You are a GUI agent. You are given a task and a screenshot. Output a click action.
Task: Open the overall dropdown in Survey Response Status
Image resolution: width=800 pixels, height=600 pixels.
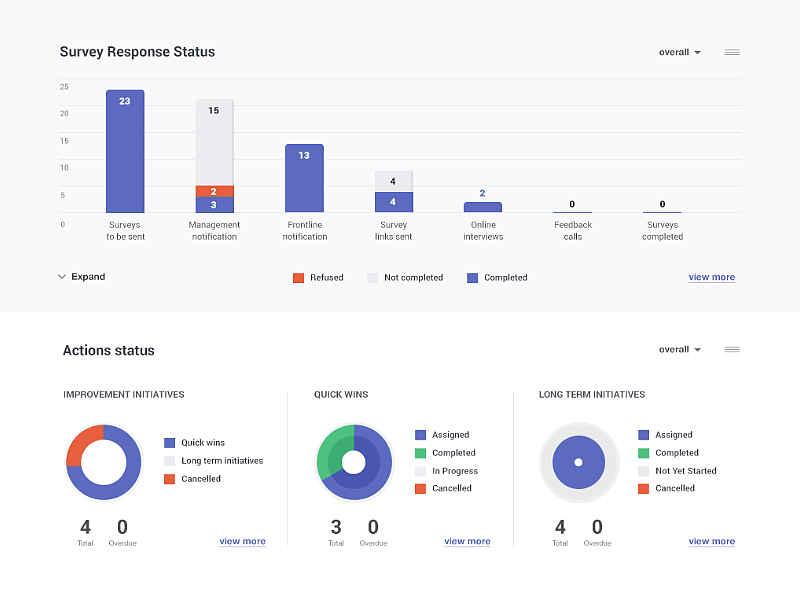(x=680, y=52)
